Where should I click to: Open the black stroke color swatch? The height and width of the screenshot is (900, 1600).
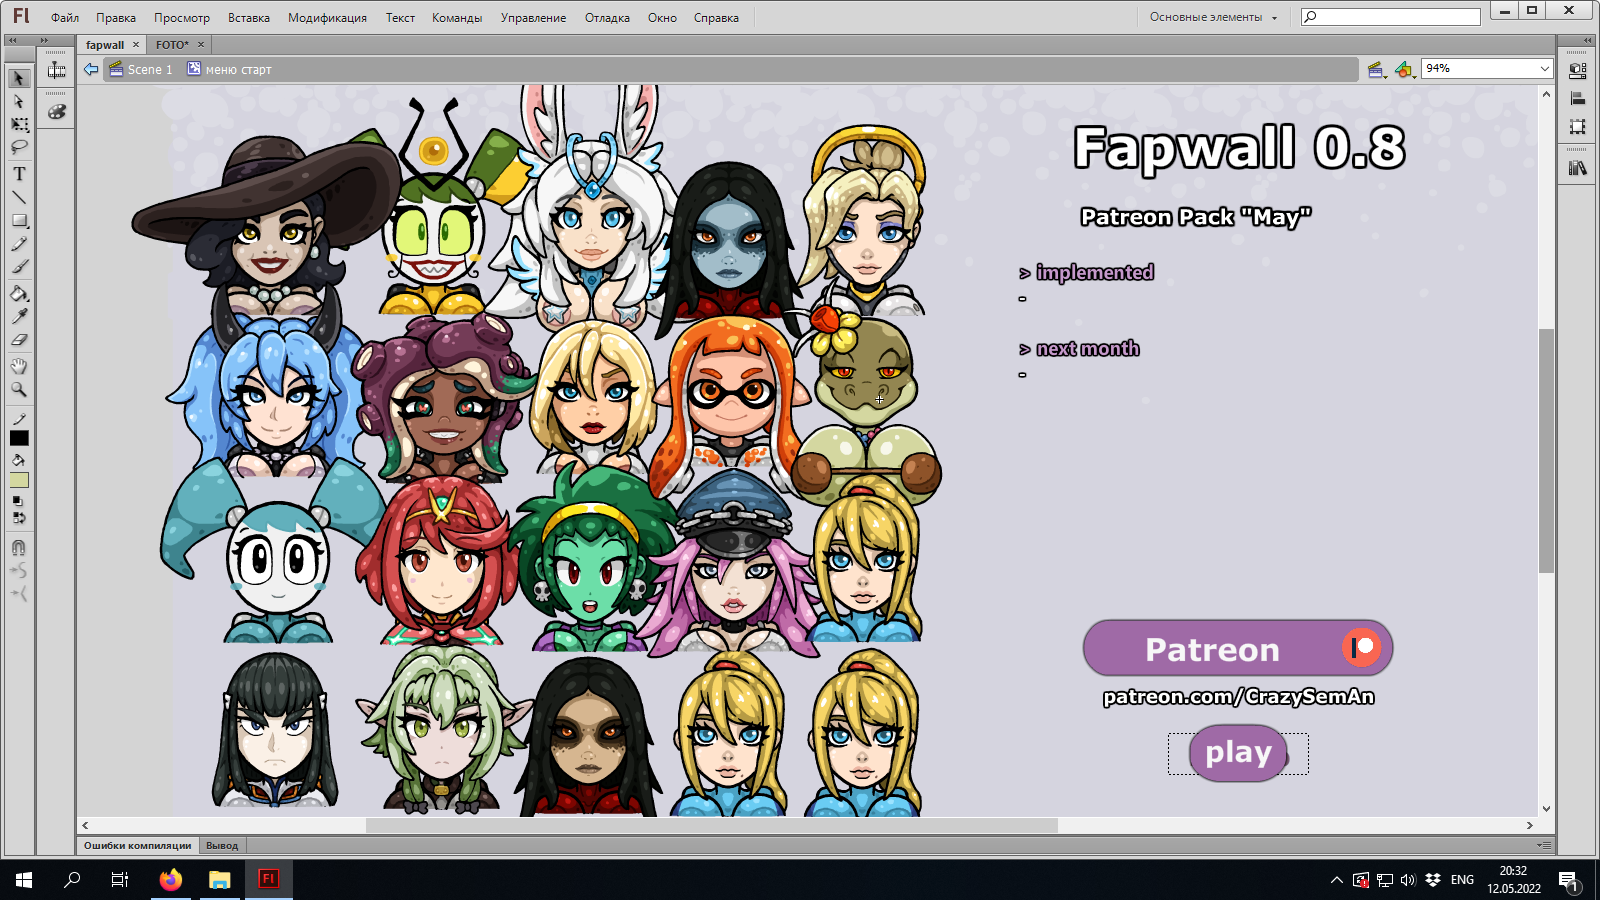(x=19, y=438)
